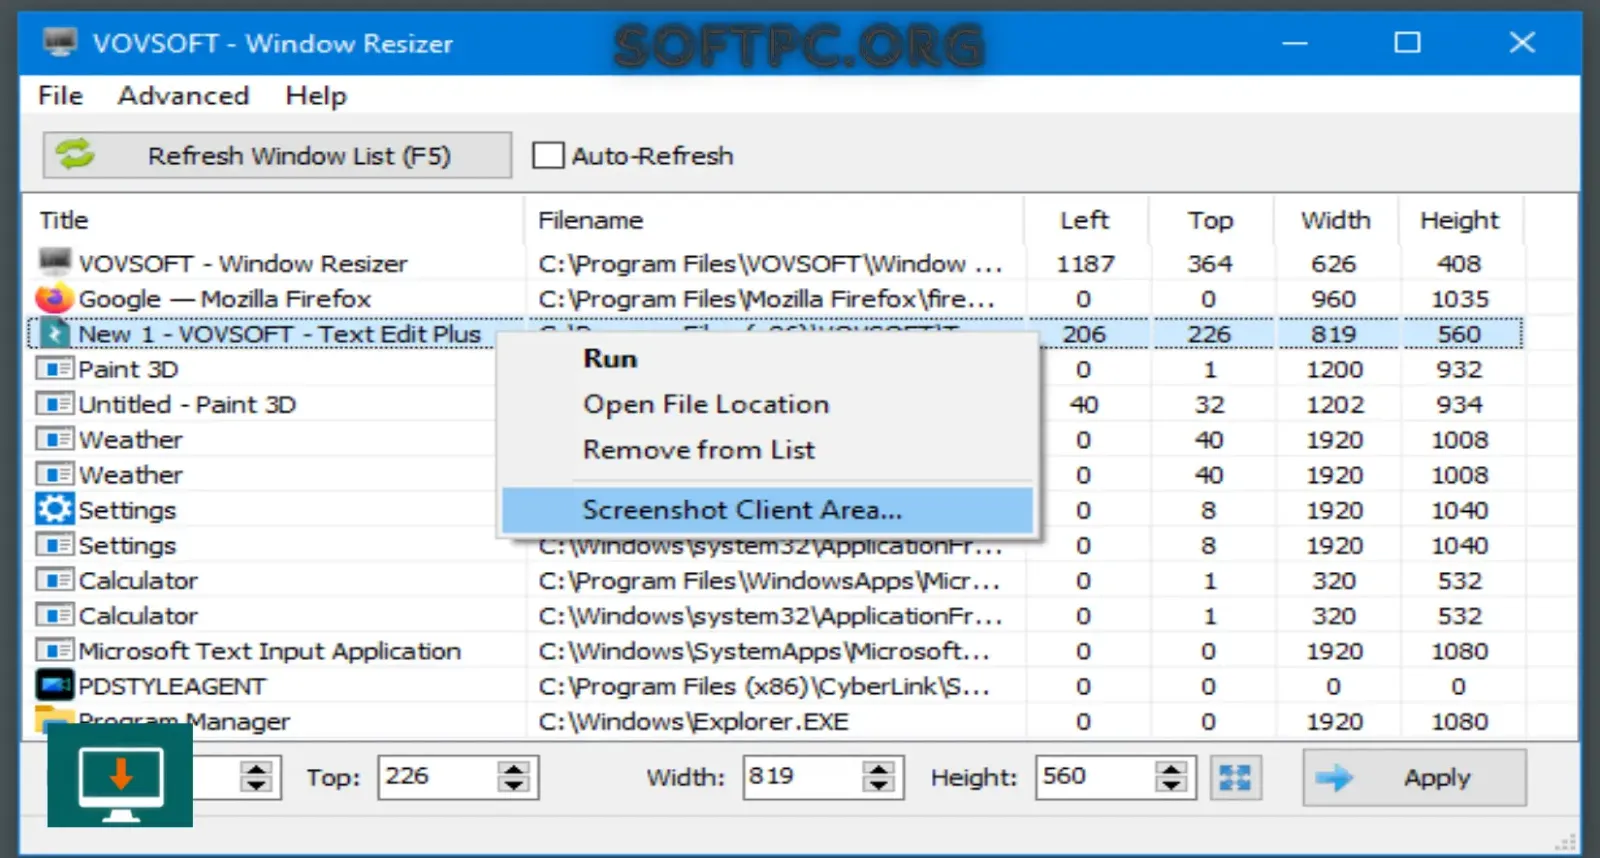1600x858 pixels.
Task: Click the 364 Top value cell
Action: [x=1210, y=264]
